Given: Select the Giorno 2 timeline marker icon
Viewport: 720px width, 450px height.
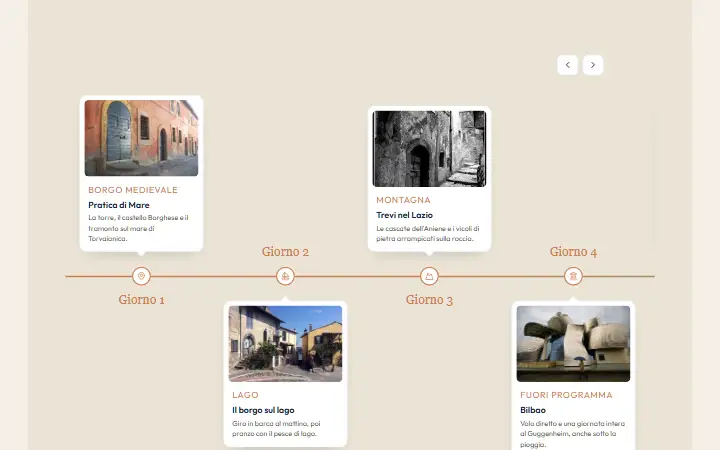Looking at the screenshot, I should pos(285,276).
